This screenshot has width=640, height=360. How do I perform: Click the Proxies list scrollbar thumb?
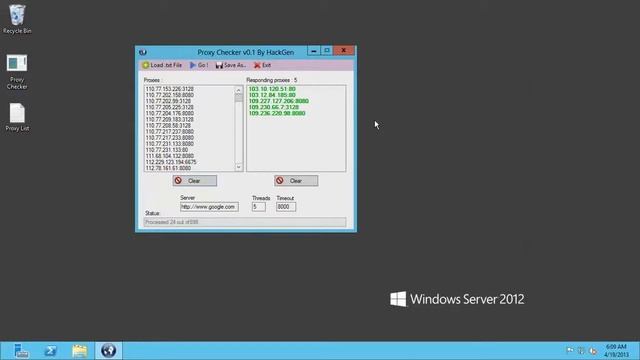(239, 98)
